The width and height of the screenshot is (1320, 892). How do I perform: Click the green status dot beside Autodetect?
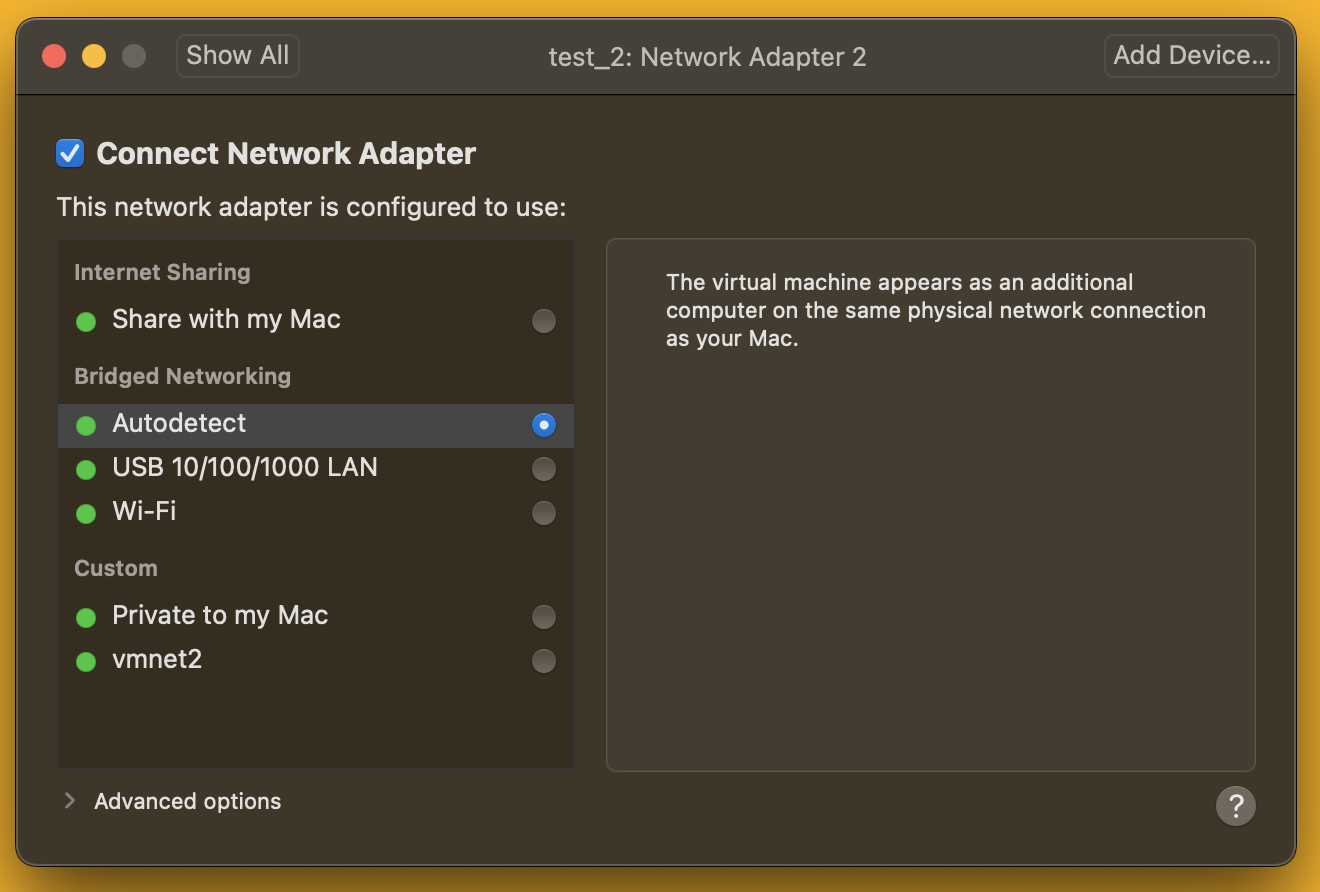pos(86,425)
